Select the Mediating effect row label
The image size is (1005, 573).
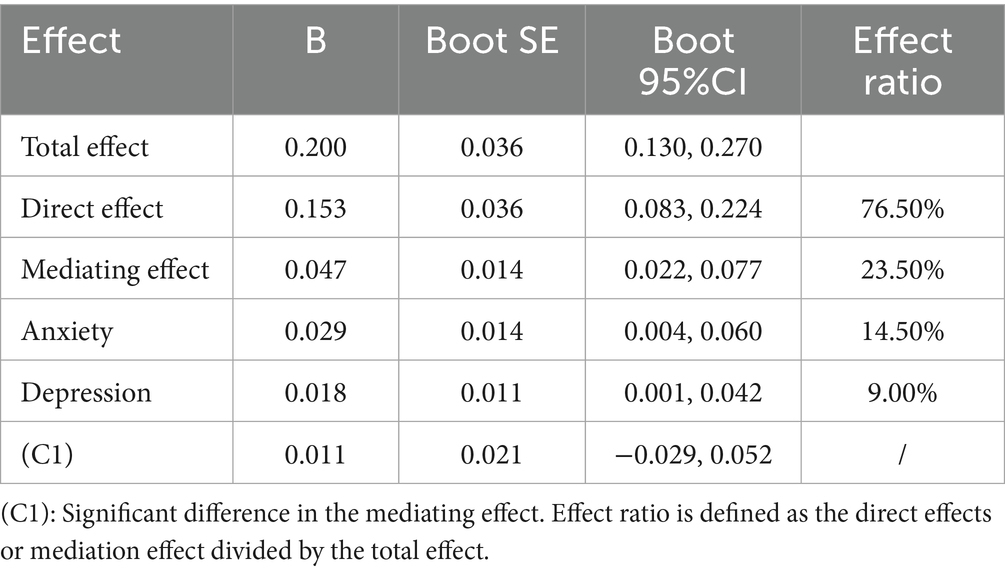tap(115, 270)
